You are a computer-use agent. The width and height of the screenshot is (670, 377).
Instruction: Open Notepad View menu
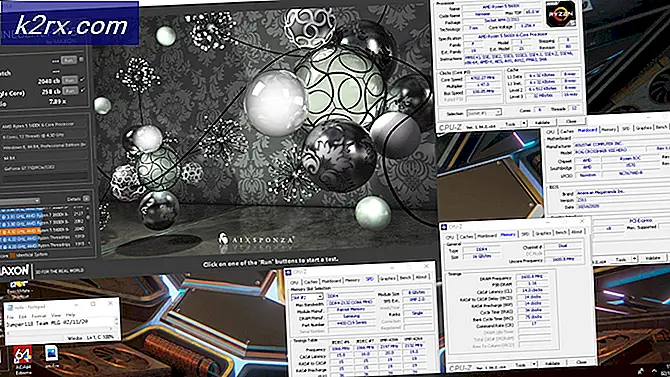tap(56, 315)
